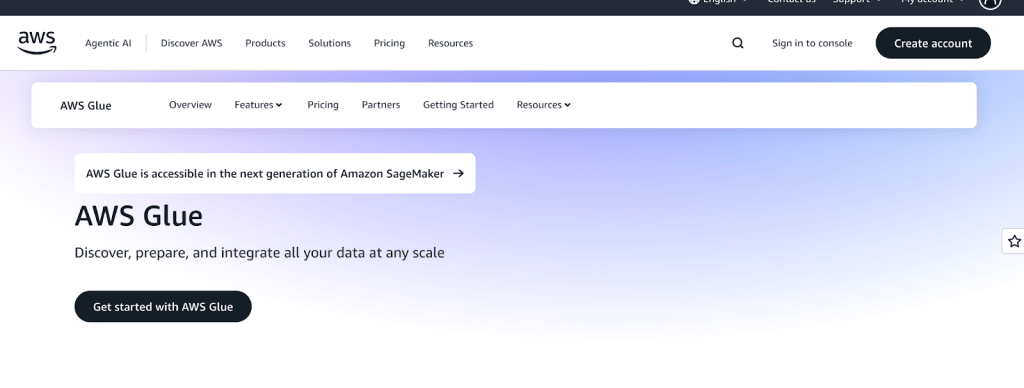Screen dimensions: 1024x388
Task: Open the Glue Pricing tab
Action: 323,105
